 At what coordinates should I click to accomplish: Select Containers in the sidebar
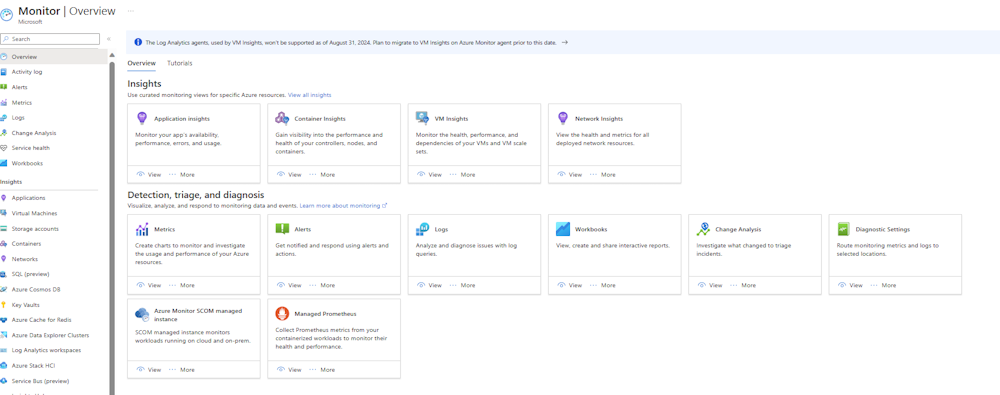(x=26, y=244)
